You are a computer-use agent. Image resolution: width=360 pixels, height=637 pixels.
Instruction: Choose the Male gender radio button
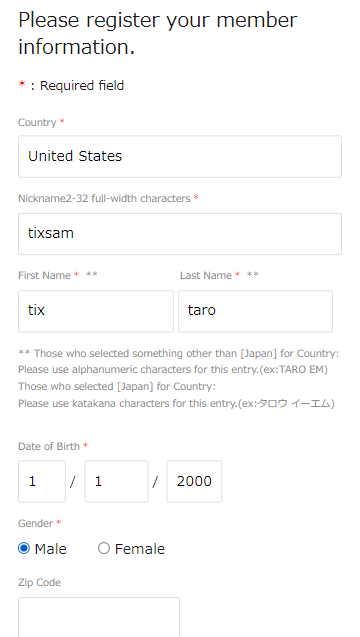(24, 549)
